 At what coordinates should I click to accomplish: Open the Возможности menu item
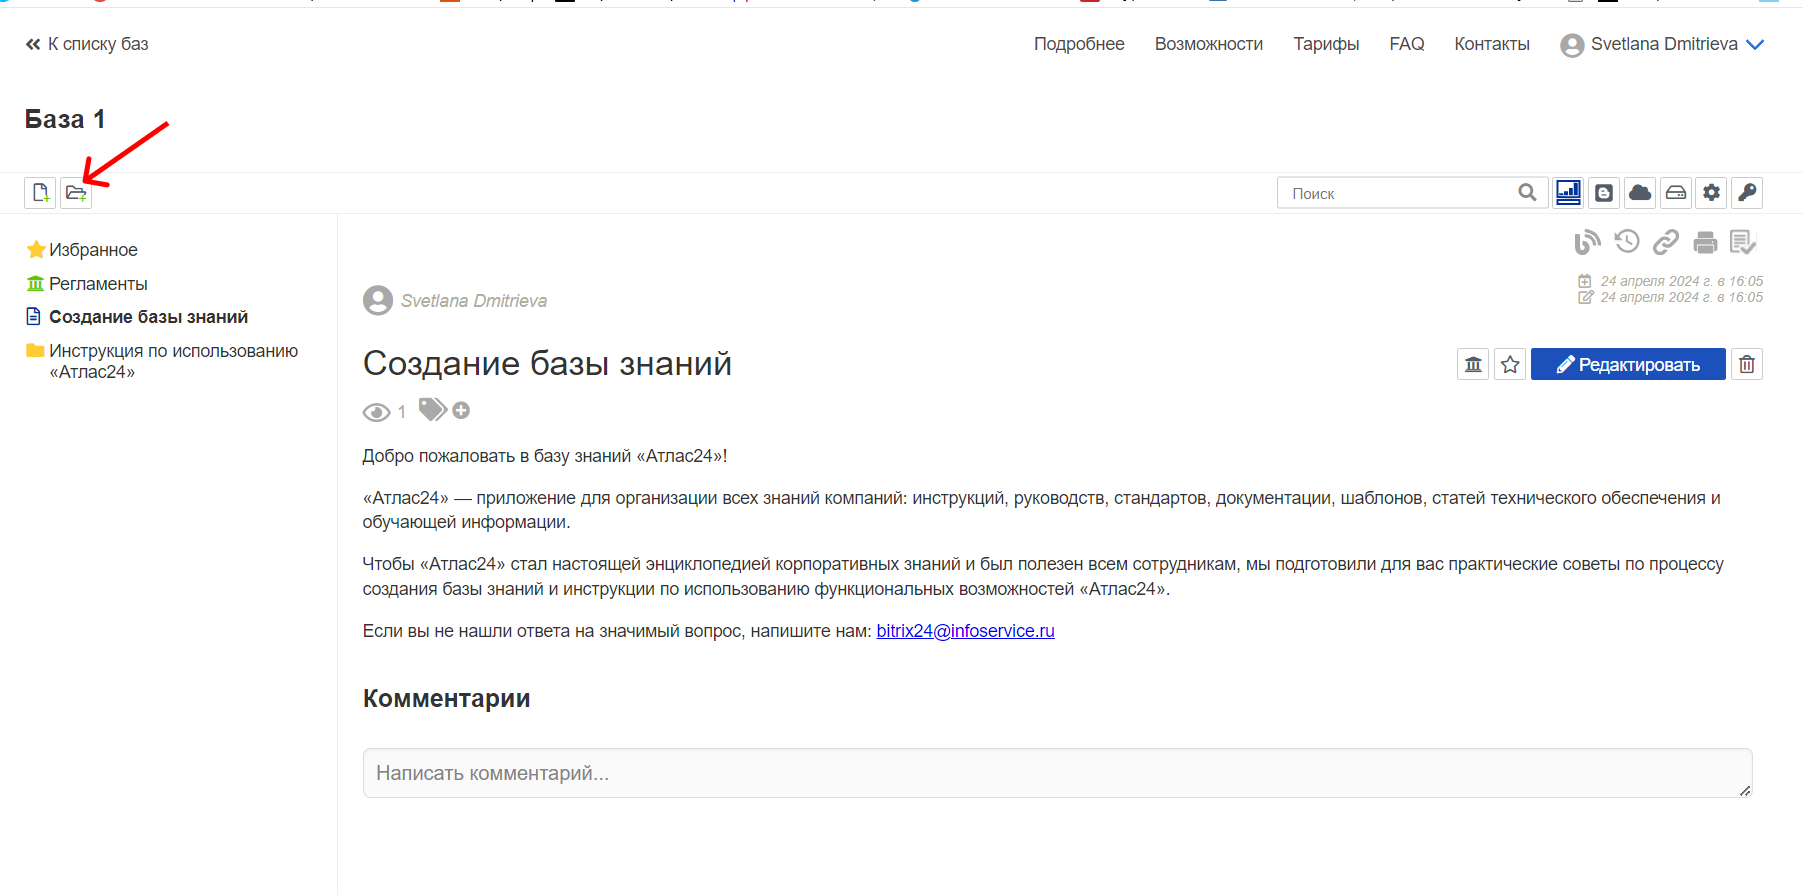pos(1209,44)
